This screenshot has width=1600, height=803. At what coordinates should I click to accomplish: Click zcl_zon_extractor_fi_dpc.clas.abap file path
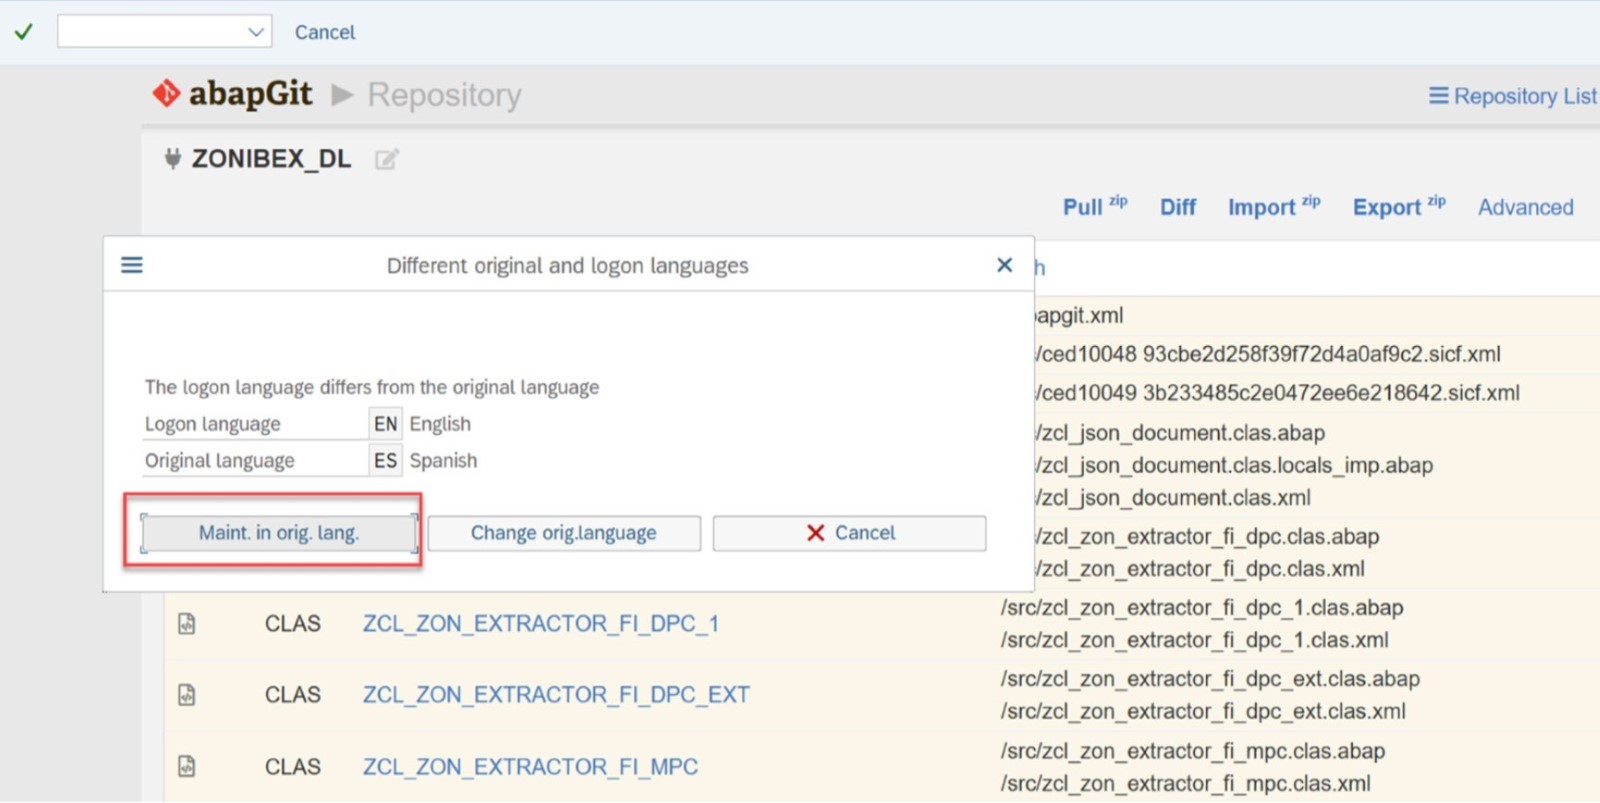point(1207,537)
